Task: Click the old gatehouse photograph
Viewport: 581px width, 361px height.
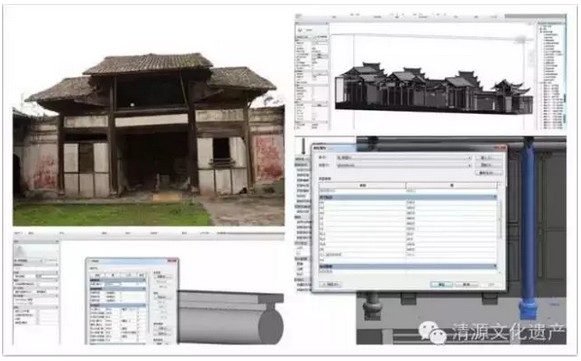Action: tap(149, 139)
